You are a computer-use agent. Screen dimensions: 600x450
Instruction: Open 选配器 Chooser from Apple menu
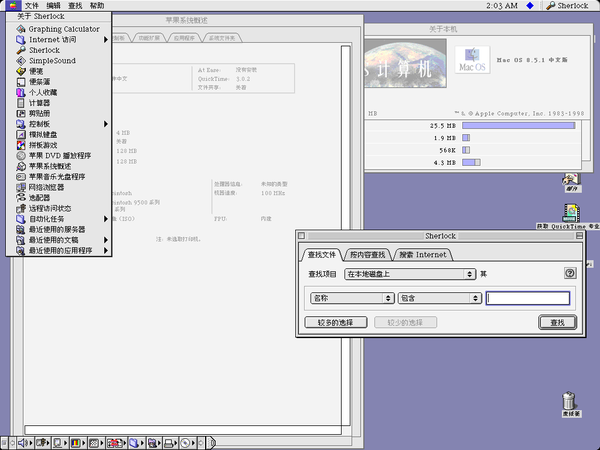[59, 198]
